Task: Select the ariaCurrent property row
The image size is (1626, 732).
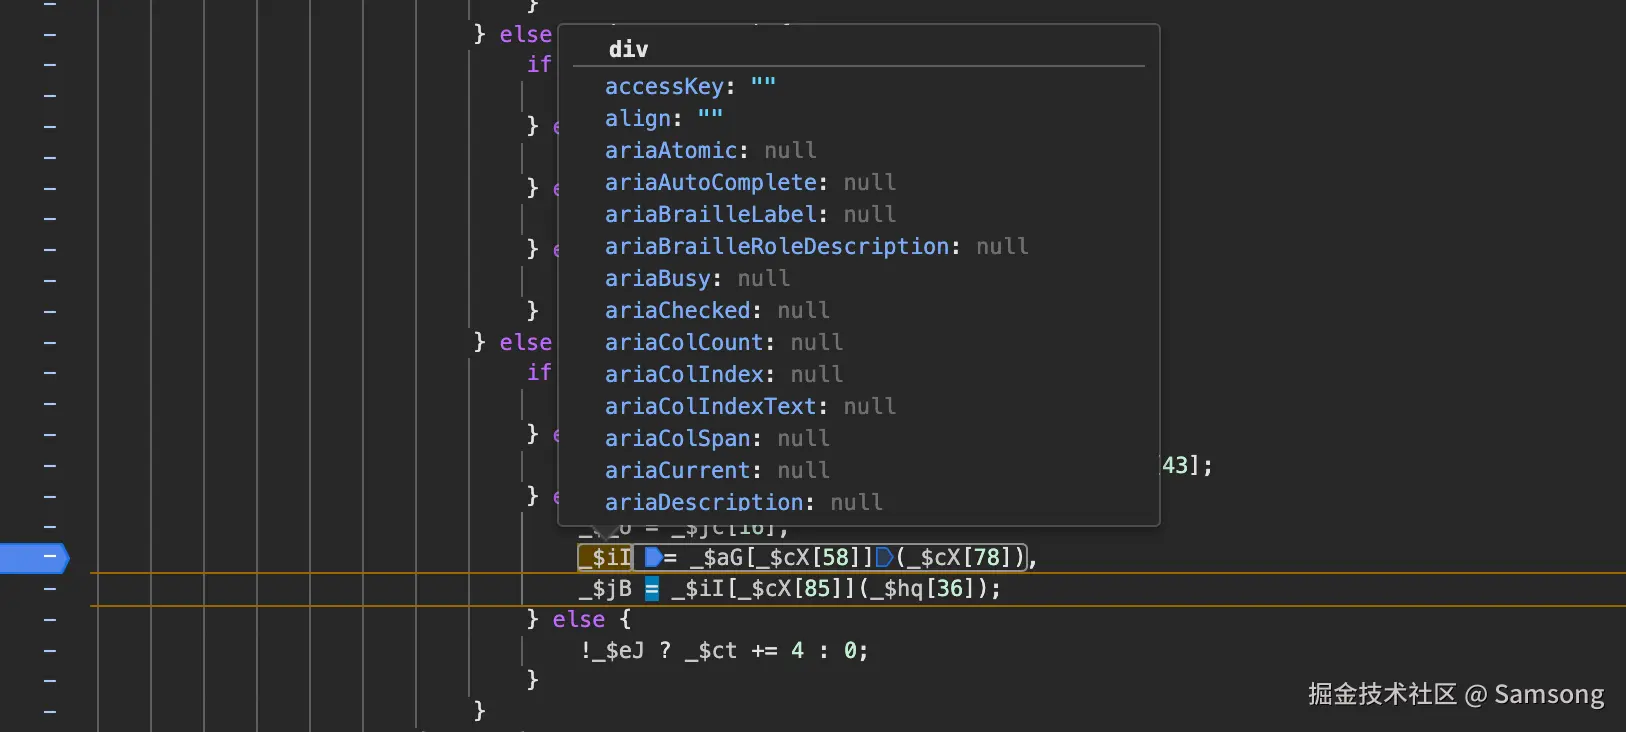Action: pyautogui.click(x=717, y=470)
